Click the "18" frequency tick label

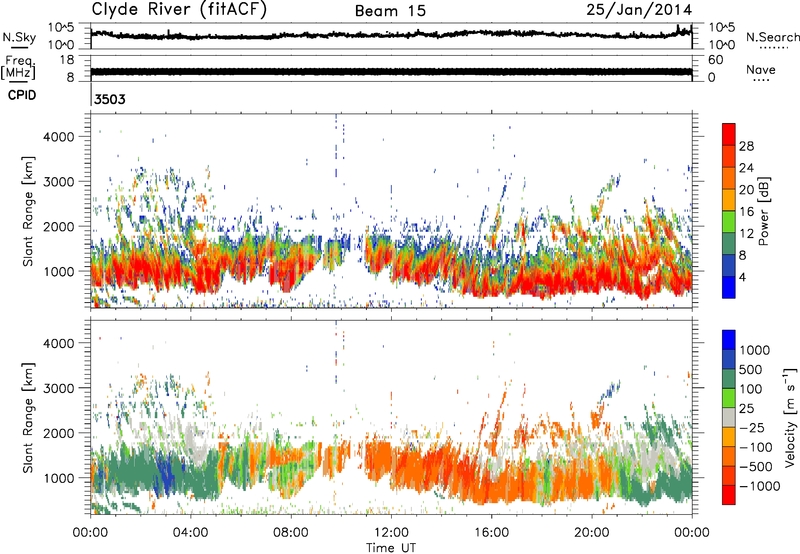(66, 60)
